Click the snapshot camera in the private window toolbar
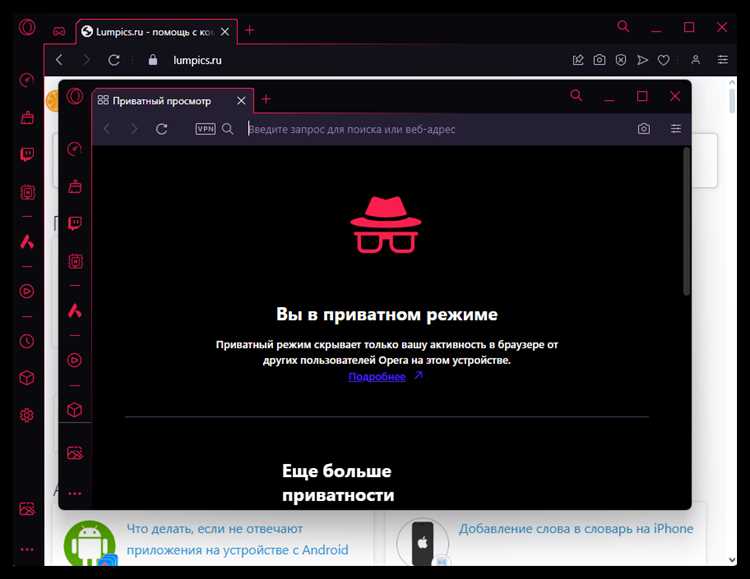This screenshot has height=579, width=750. 644,129
